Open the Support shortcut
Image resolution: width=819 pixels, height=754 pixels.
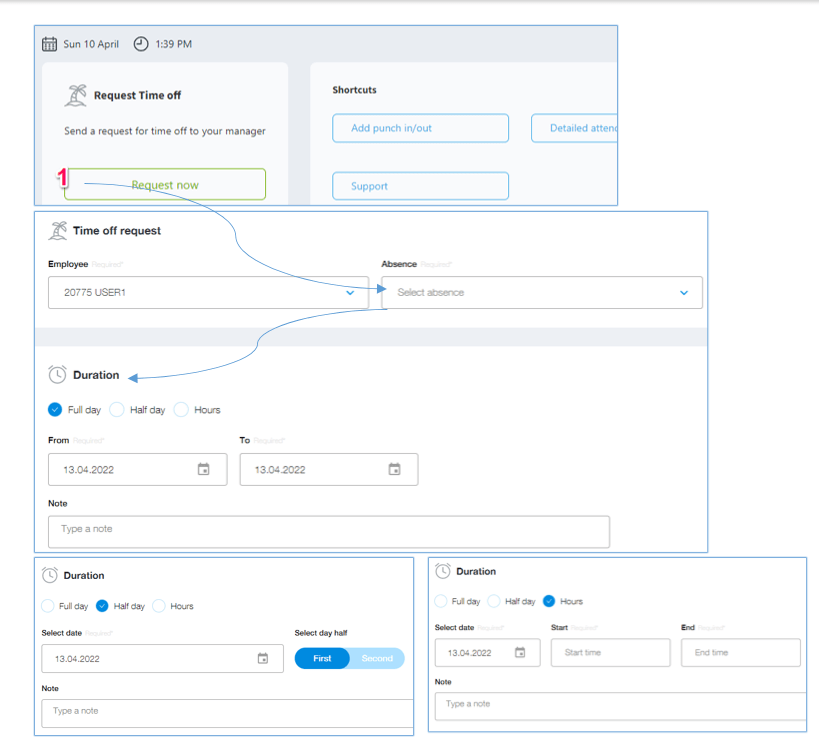pos(420,186)
